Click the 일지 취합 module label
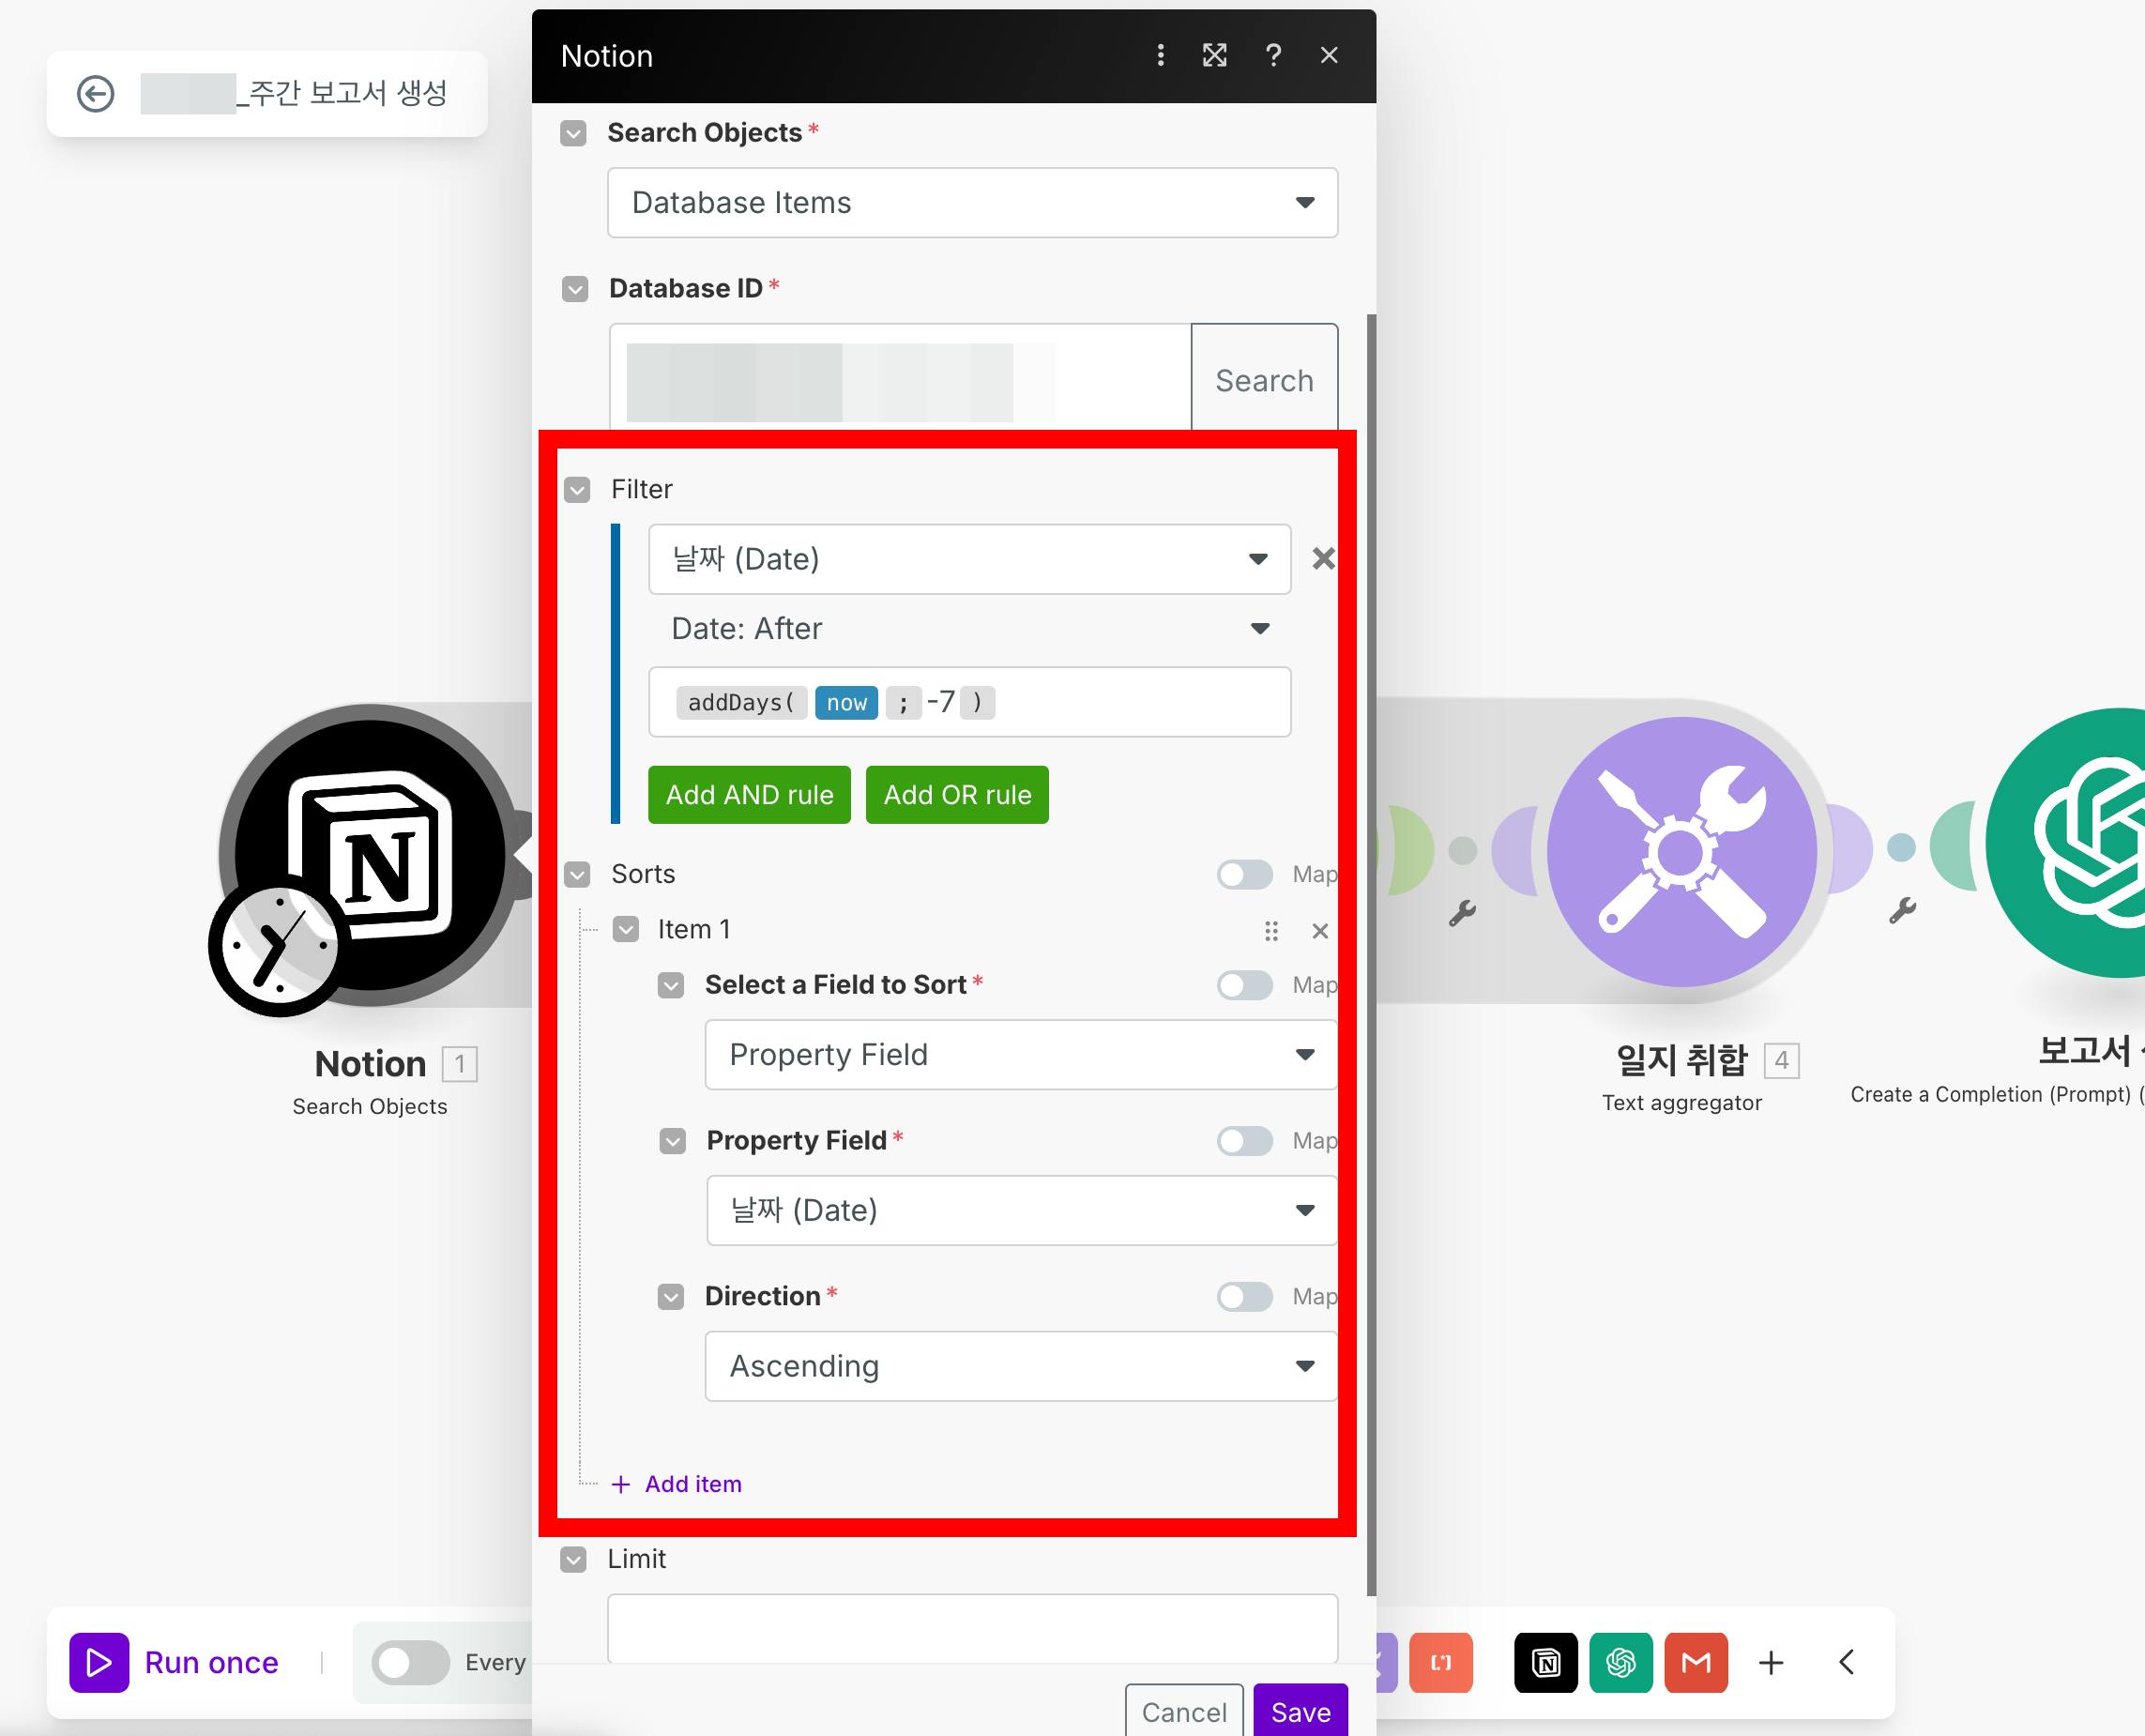 1682,1060
